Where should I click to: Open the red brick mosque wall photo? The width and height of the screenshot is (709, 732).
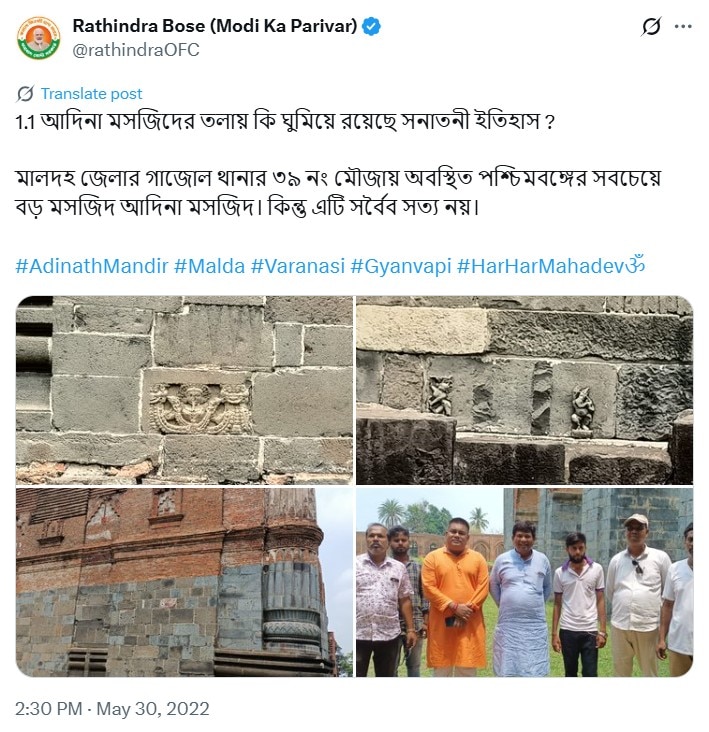click(x=184, y=582)
